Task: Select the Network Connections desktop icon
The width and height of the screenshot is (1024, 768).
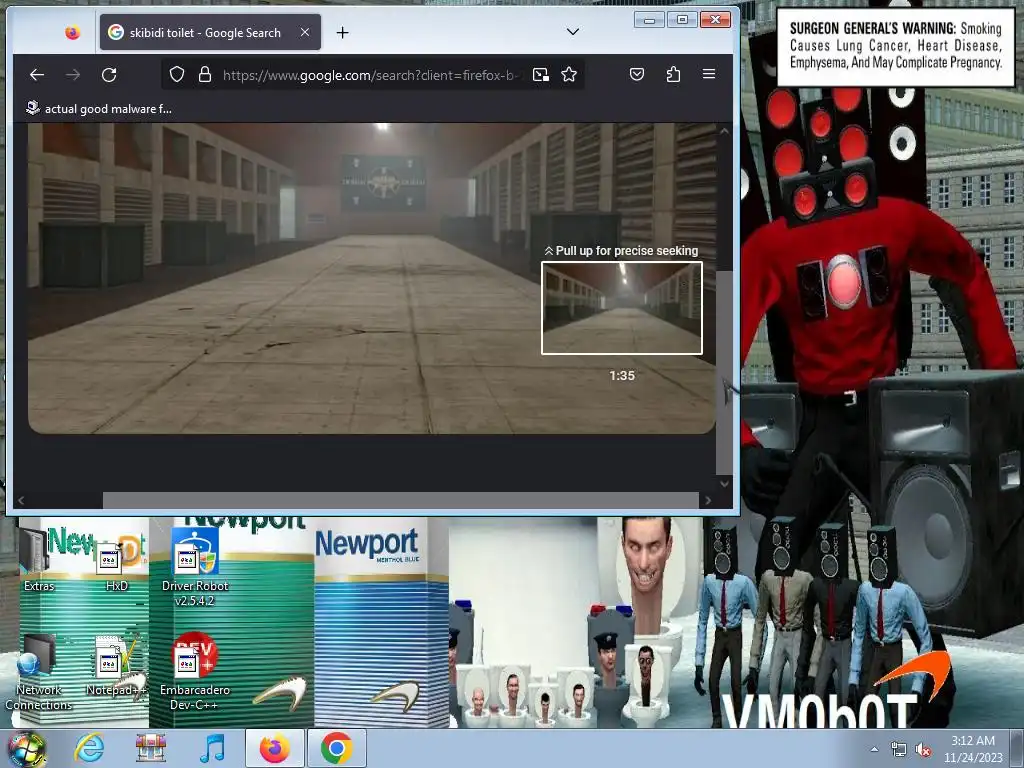Action: [x=38, y=673]
